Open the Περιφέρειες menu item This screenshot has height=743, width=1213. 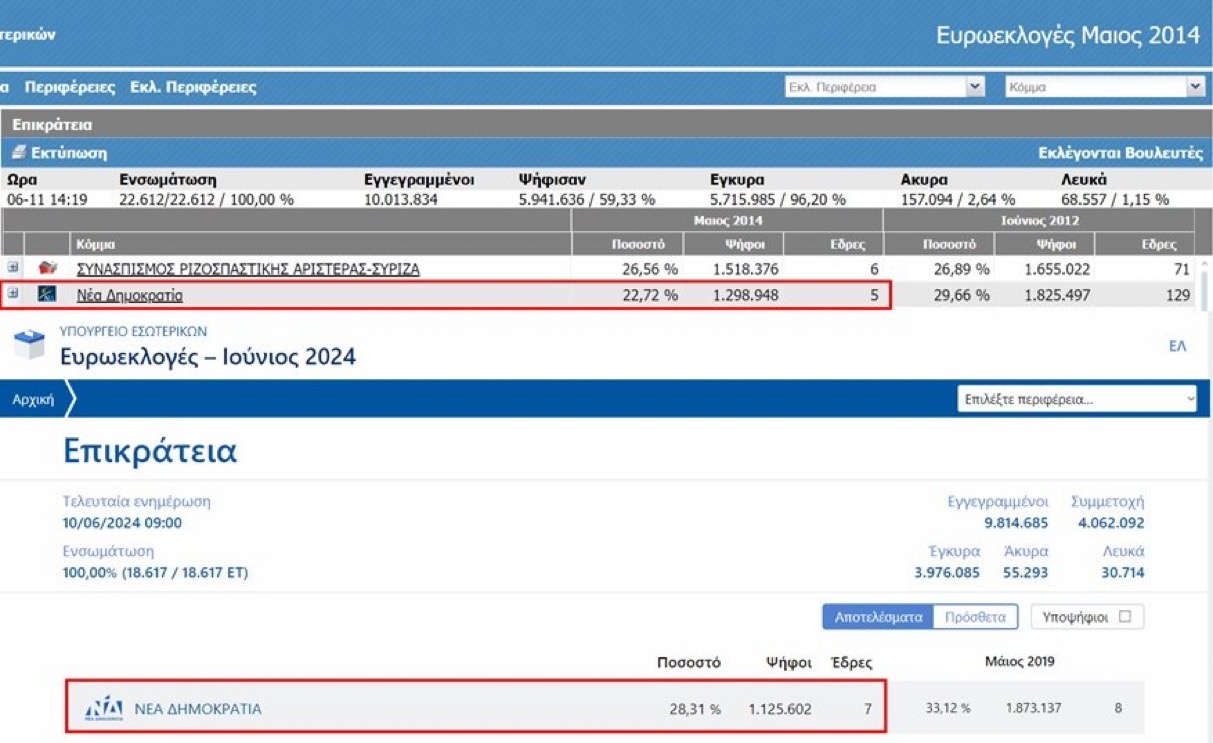click(70, 87)
